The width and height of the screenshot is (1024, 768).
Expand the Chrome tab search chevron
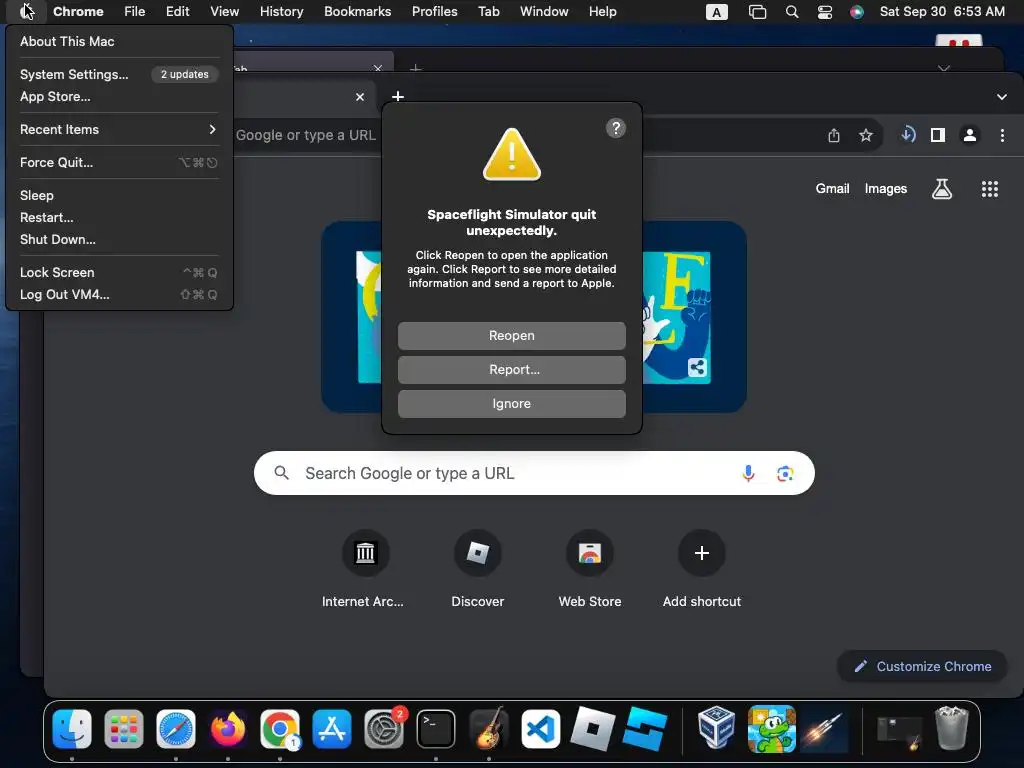1001,97
